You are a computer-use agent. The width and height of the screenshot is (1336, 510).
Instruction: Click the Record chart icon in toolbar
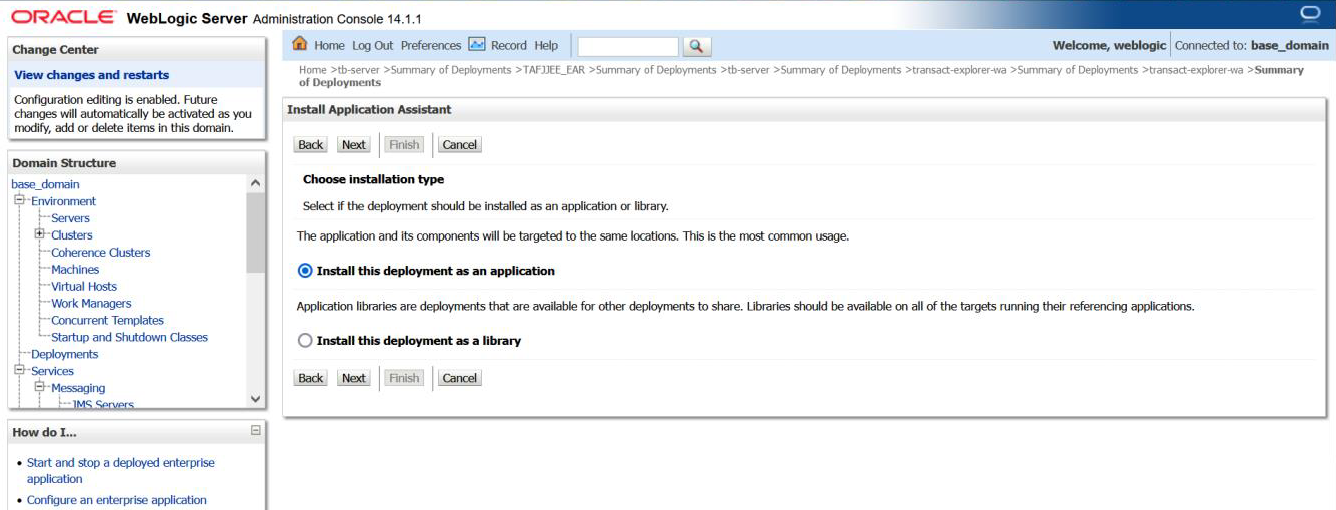[477, 45]
